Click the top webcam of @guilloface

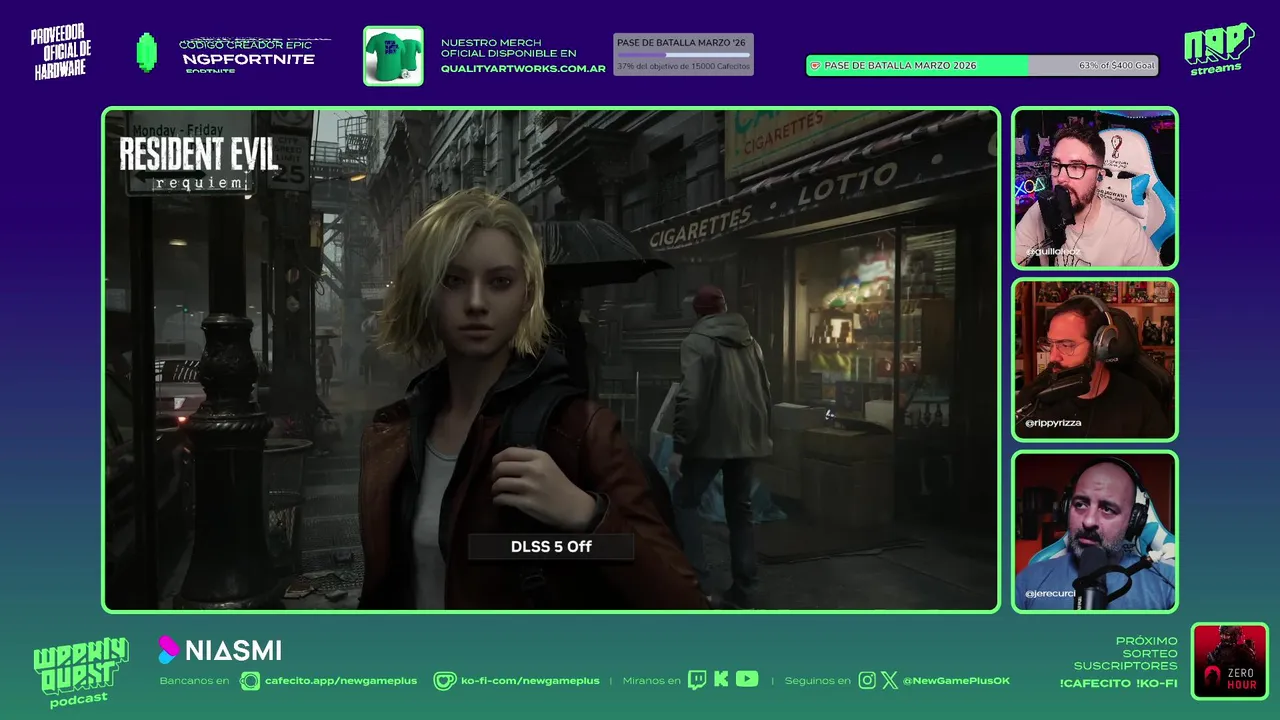pyautogui.click(x=1095, y=188)
